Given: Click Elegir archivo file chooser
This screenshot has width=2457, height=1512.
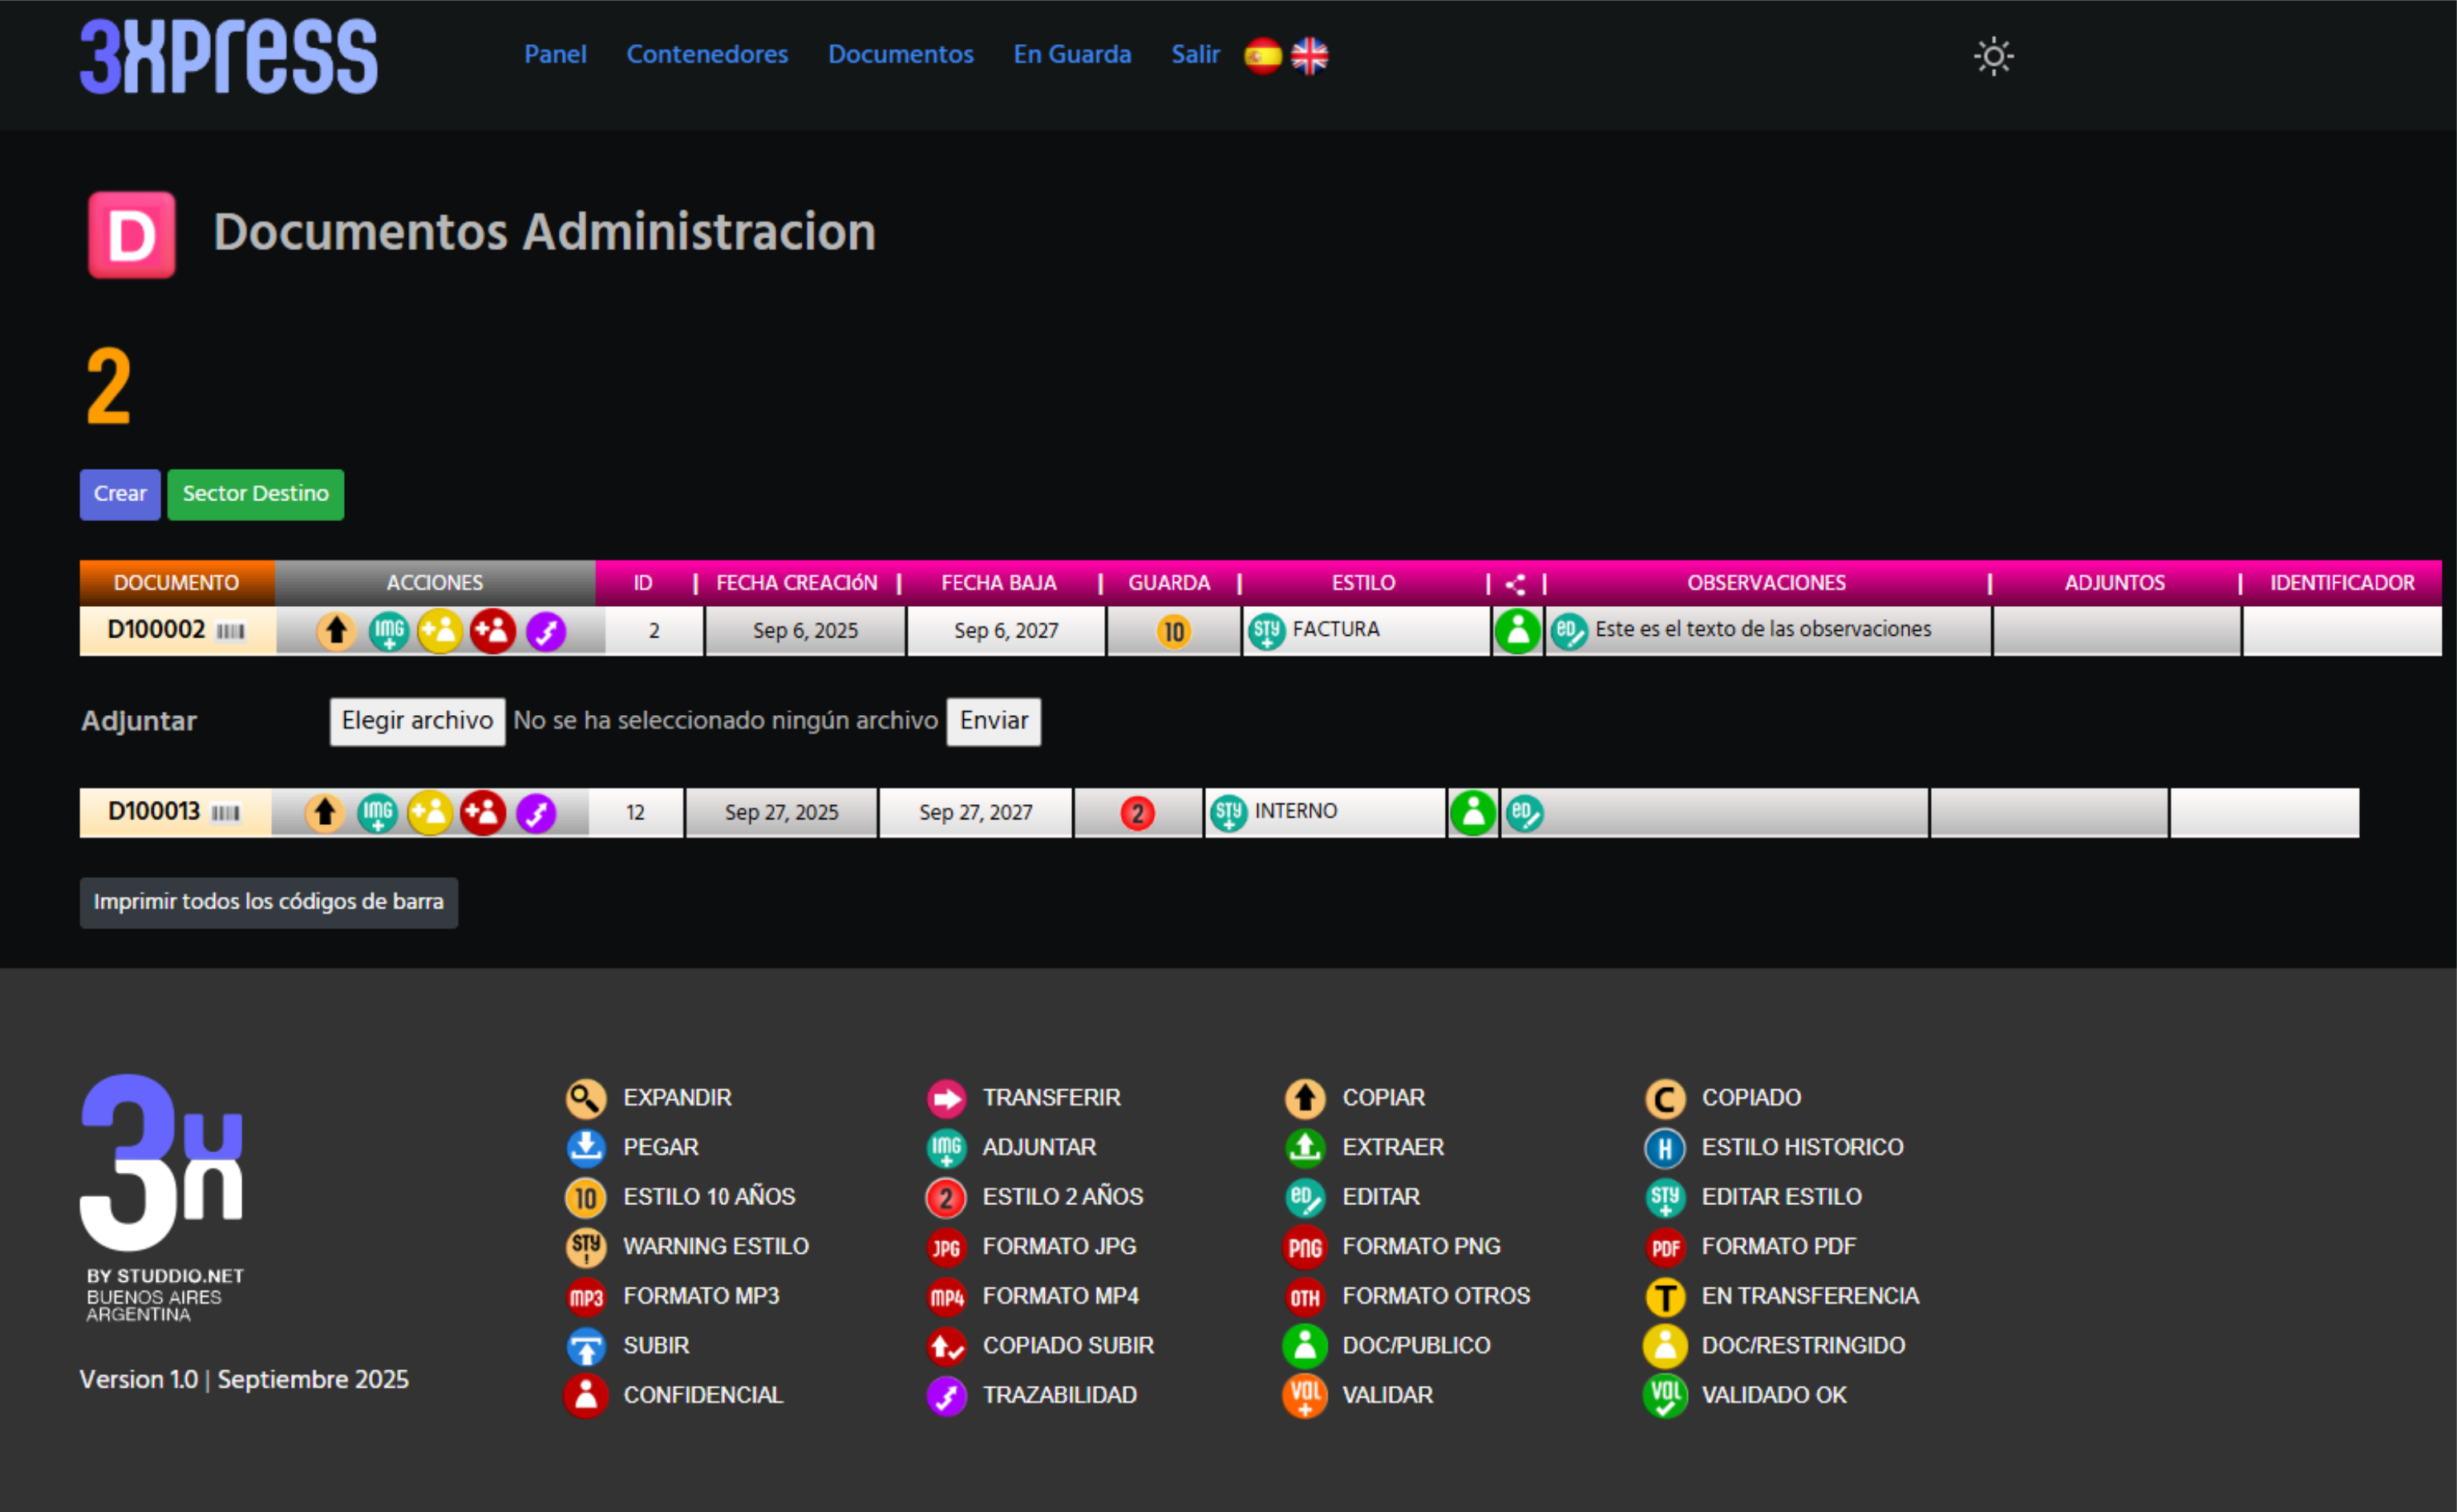Looking at the screenshot, I should click(417, 721).
